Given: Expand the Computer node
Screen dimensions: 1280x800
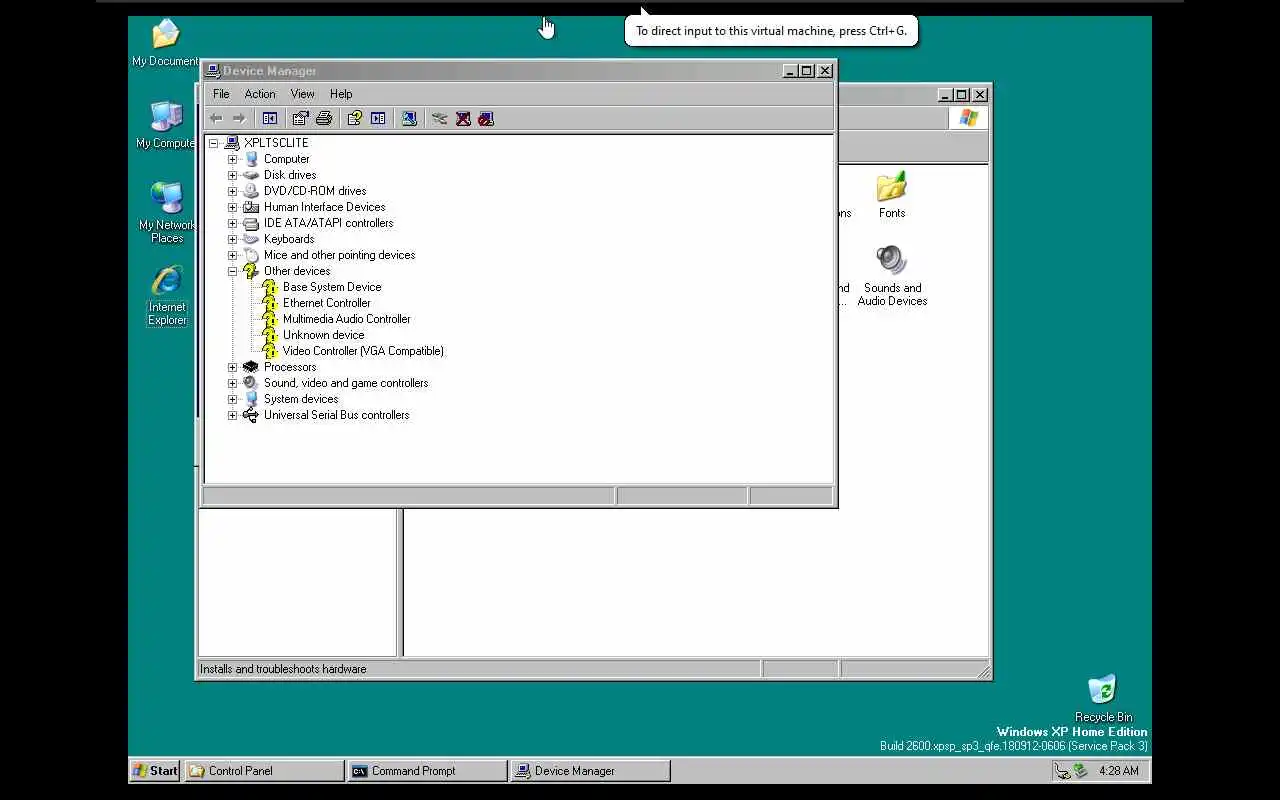Looking at the screenshot, I should coord(232,159).
